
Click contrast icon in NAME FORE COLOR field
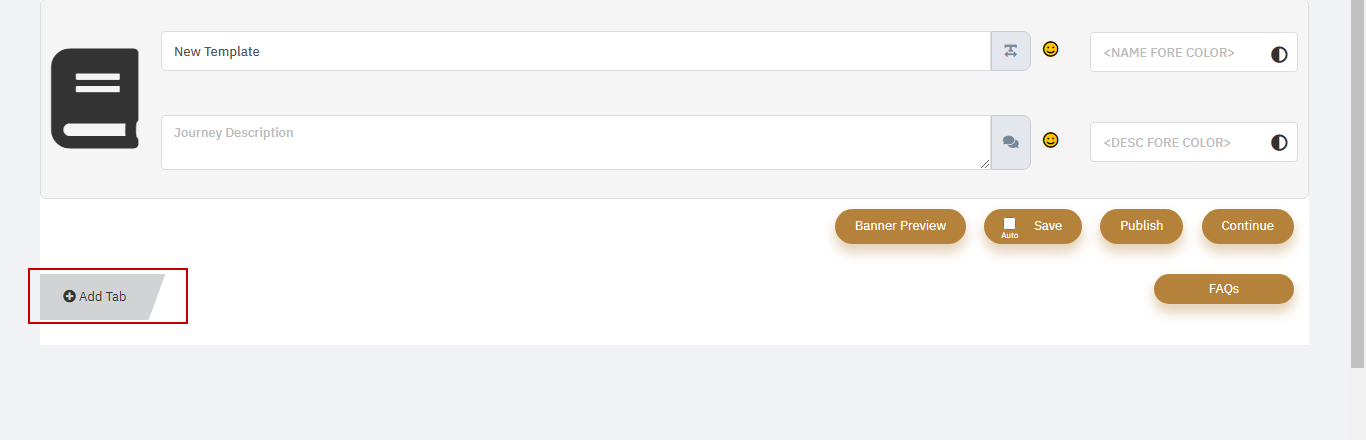[1279, 54]
